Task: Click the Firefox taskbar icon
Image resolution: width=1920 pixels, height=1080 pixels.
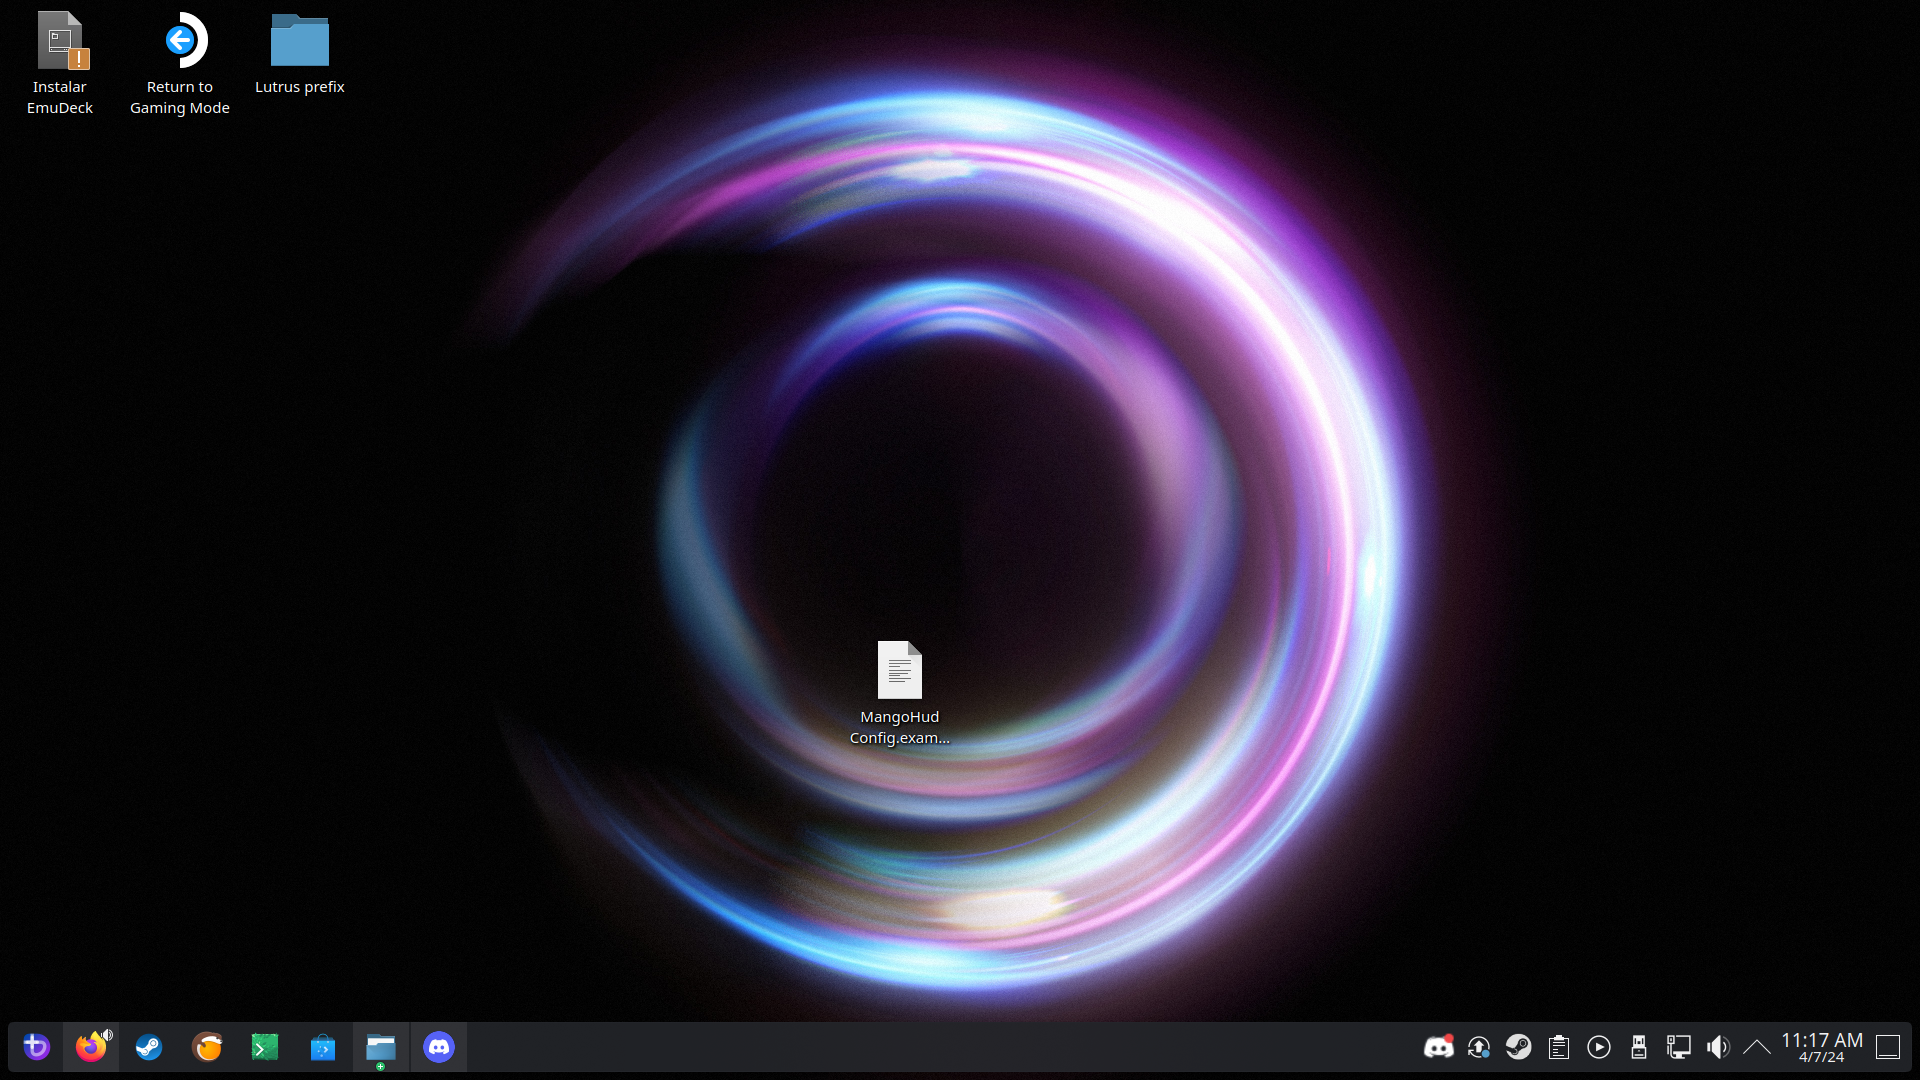Action: [x=90, y=1047]
